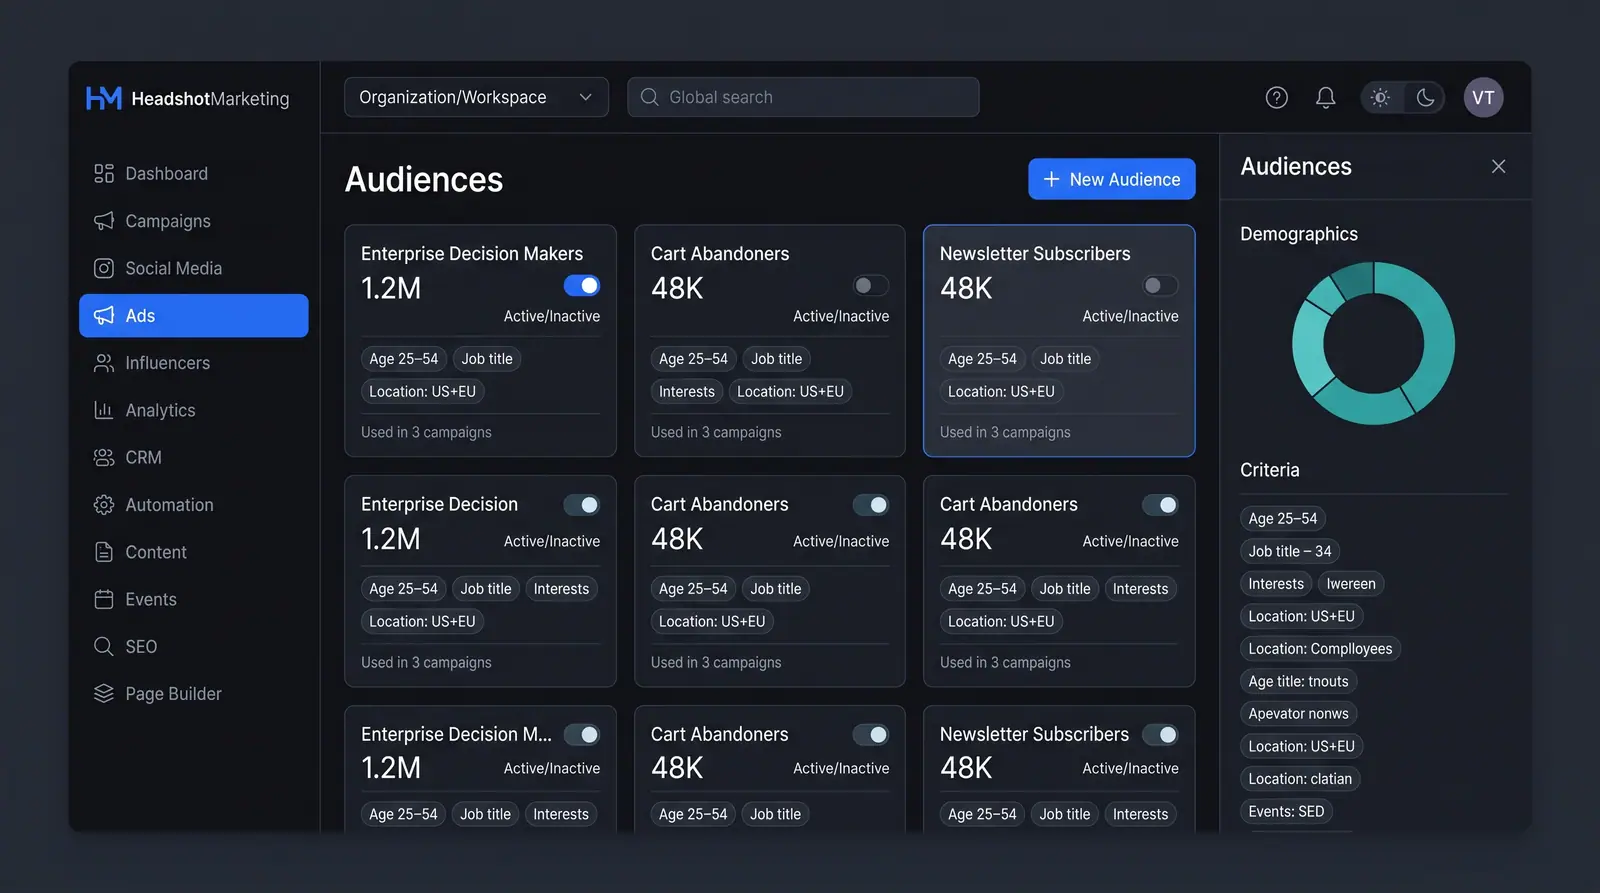The height and width of the screenshot is (893, 1600).
Task: Toggle second-row middle Cart Abandoners switch
Action: [871, 505]
